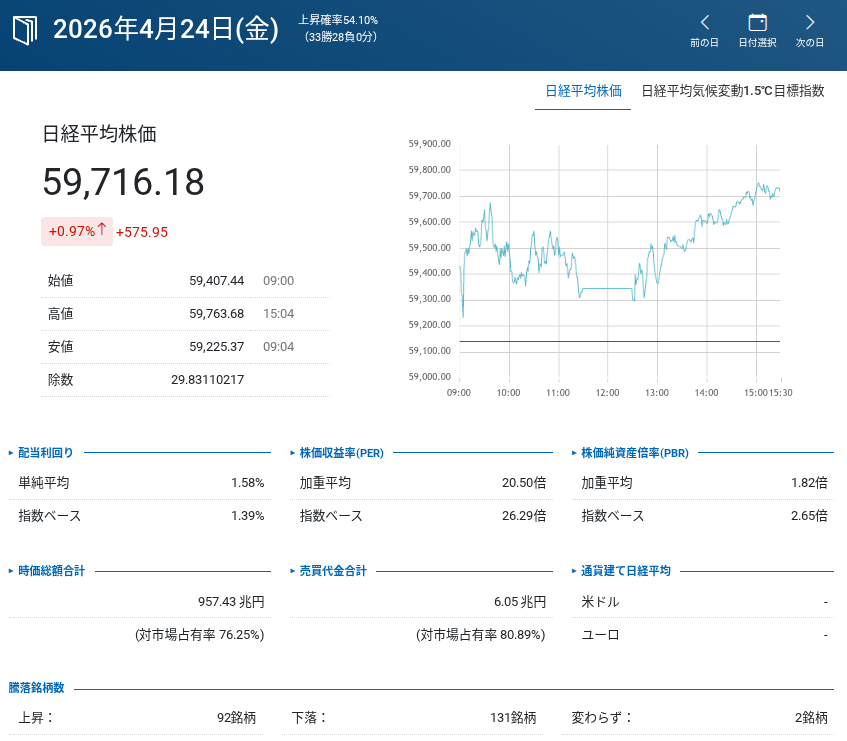Click the 米ドル row under 通貨建て日経平均
847x741 pixels.
point(704,602)
